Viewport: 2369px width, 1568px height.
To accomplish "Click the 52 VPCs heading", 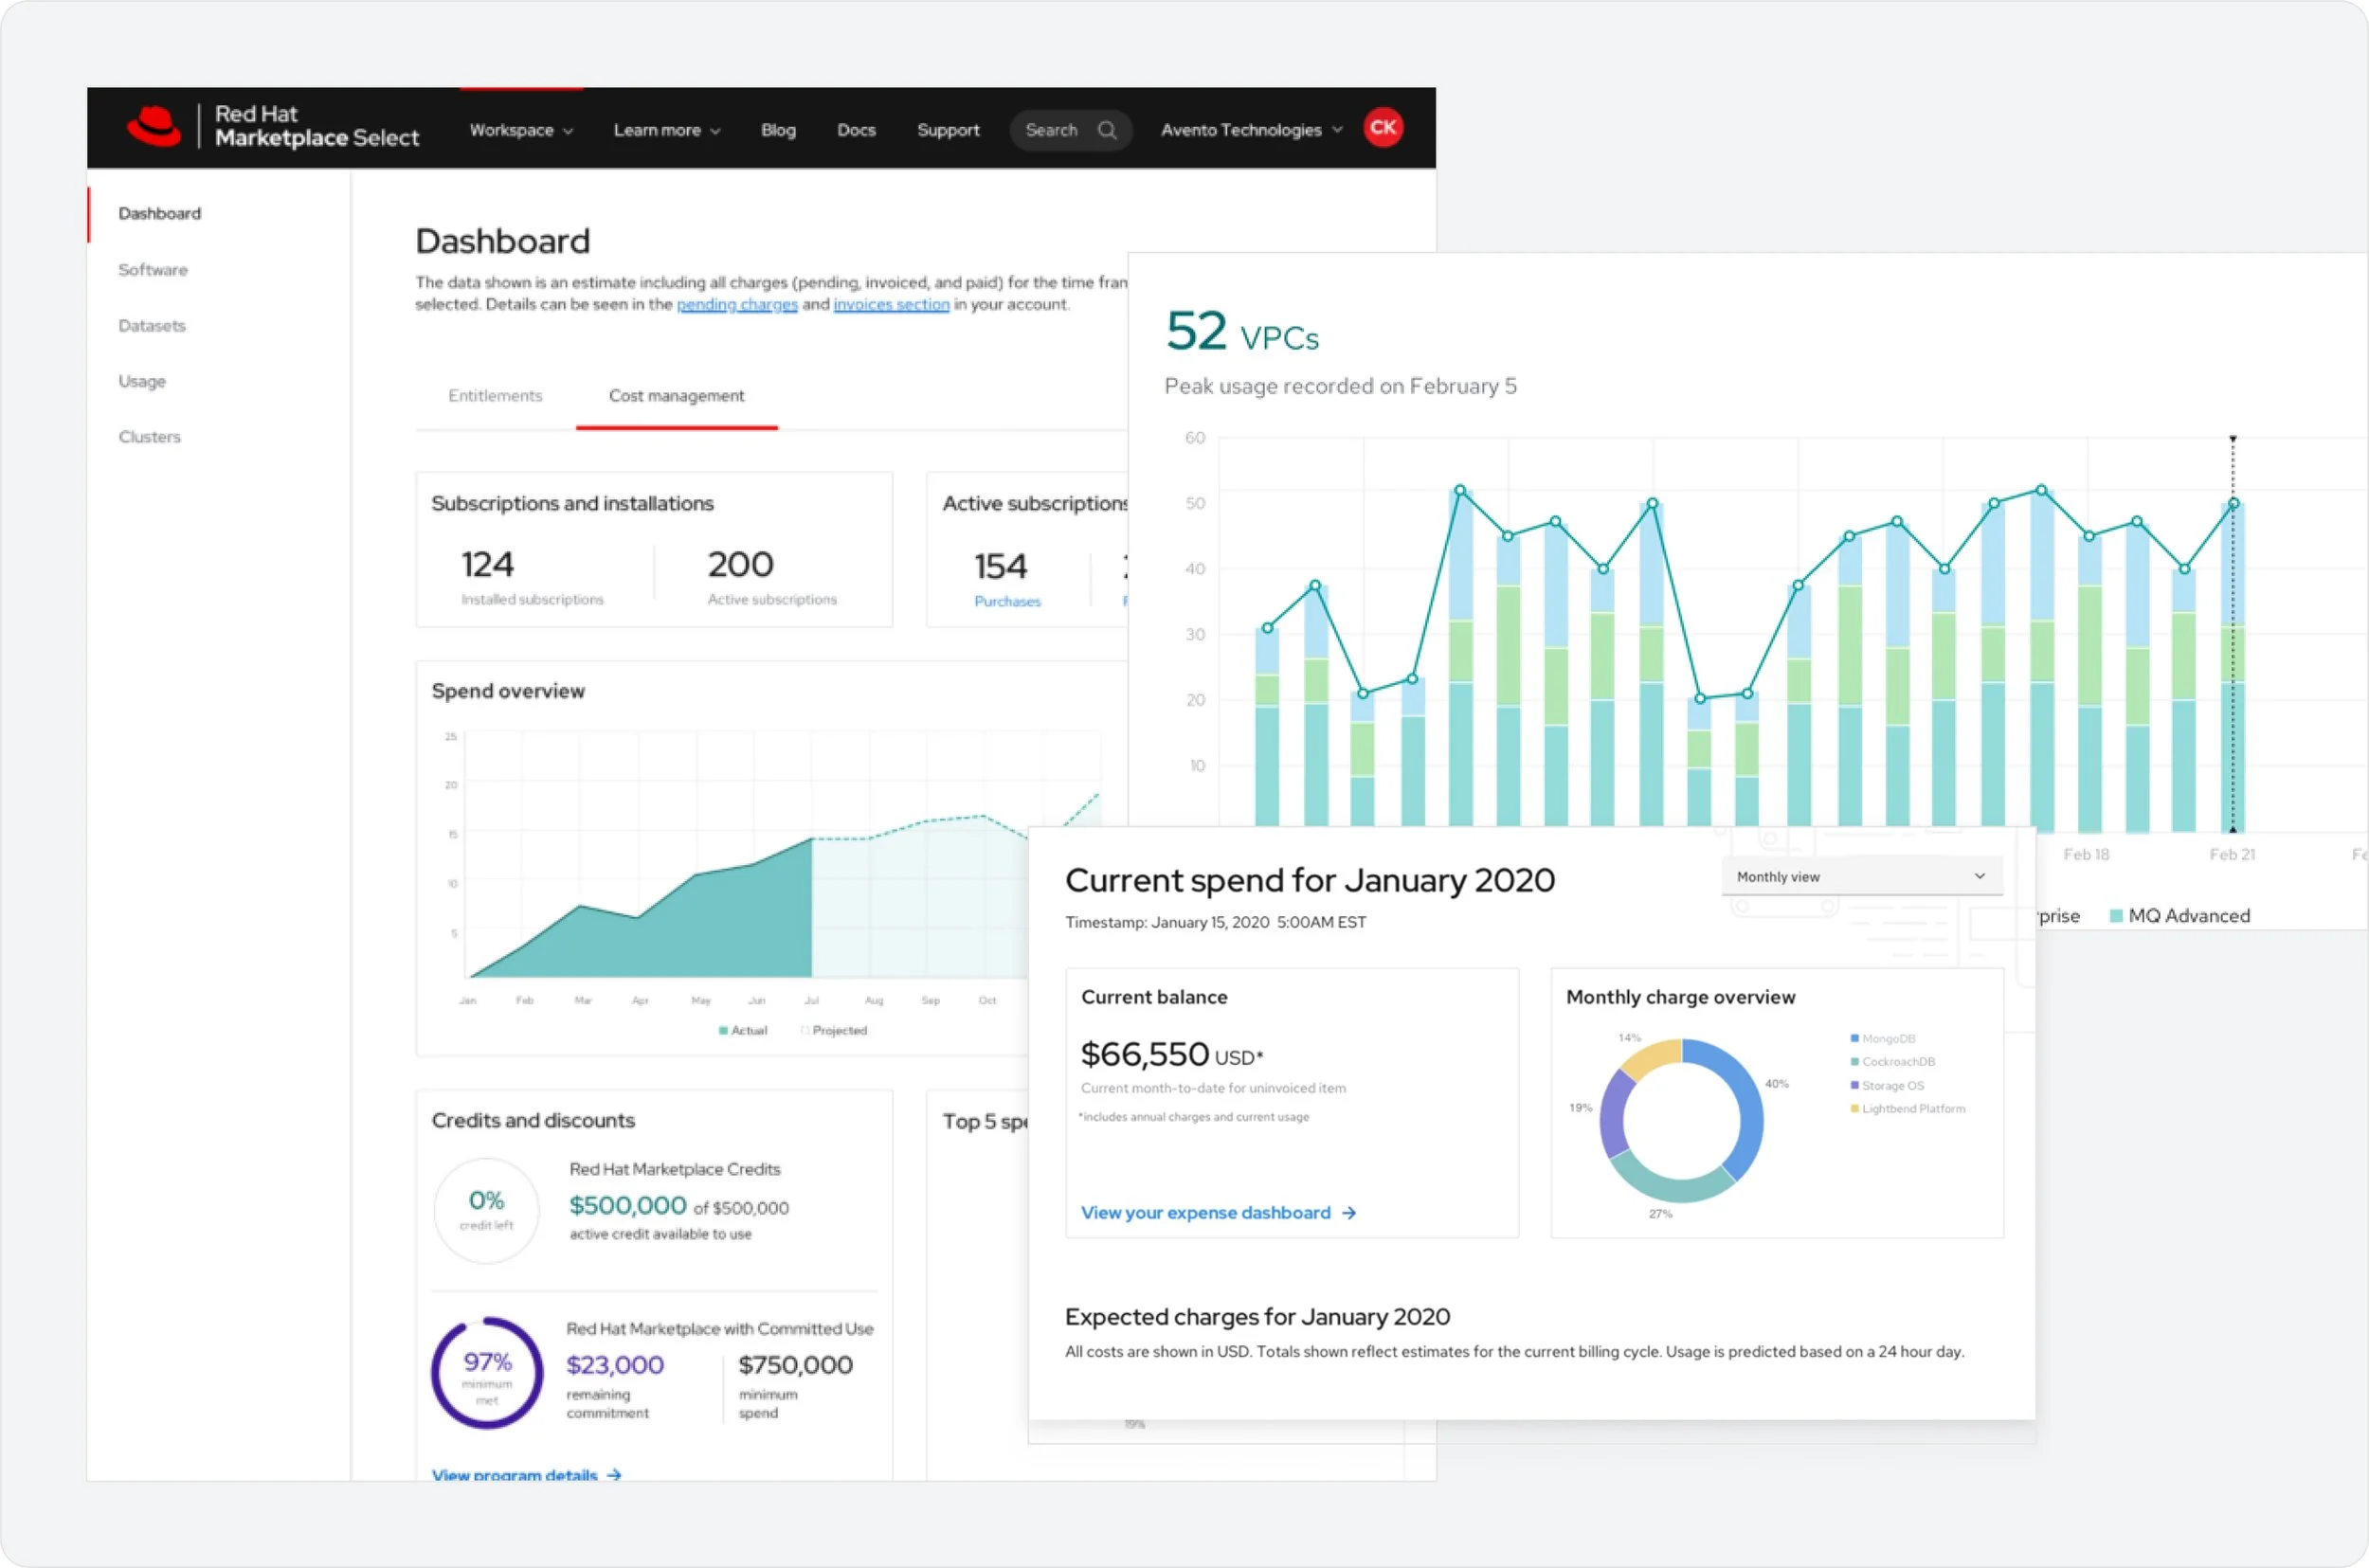I will click(x=1242, y=332).
